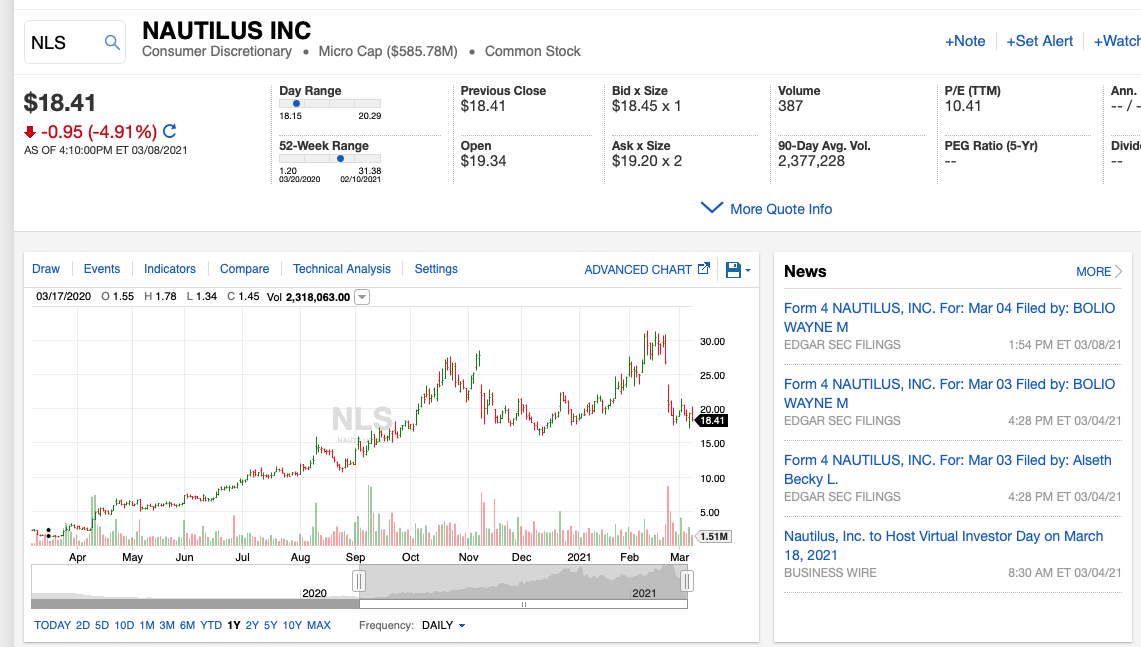Open the advanced chart pop-out icon

[704, 269]
